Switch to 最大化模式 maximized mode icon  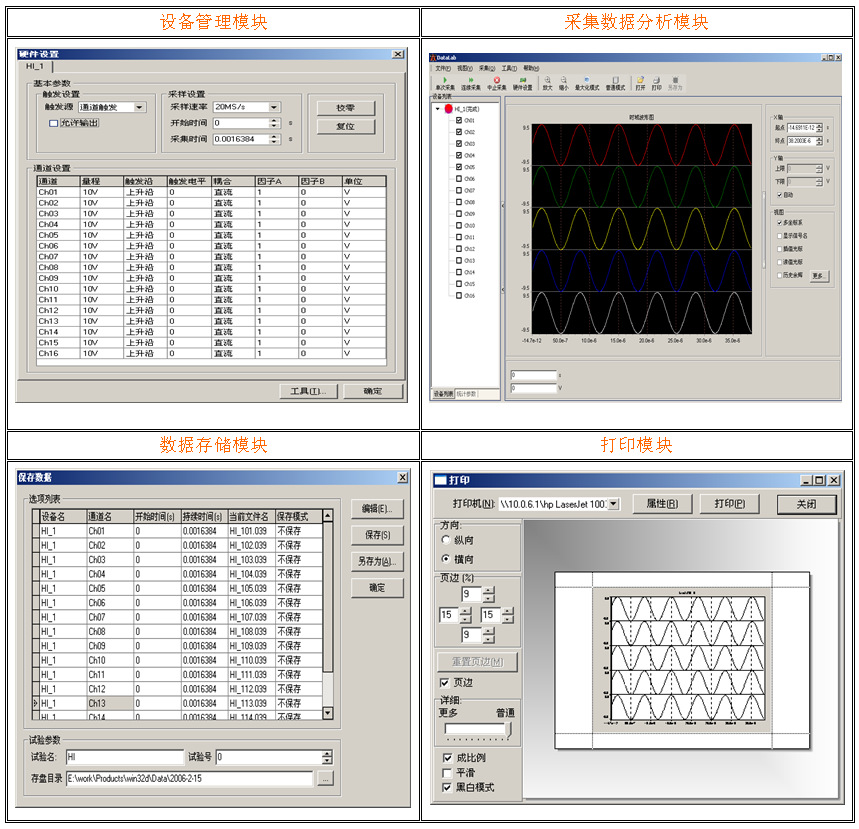587,80
